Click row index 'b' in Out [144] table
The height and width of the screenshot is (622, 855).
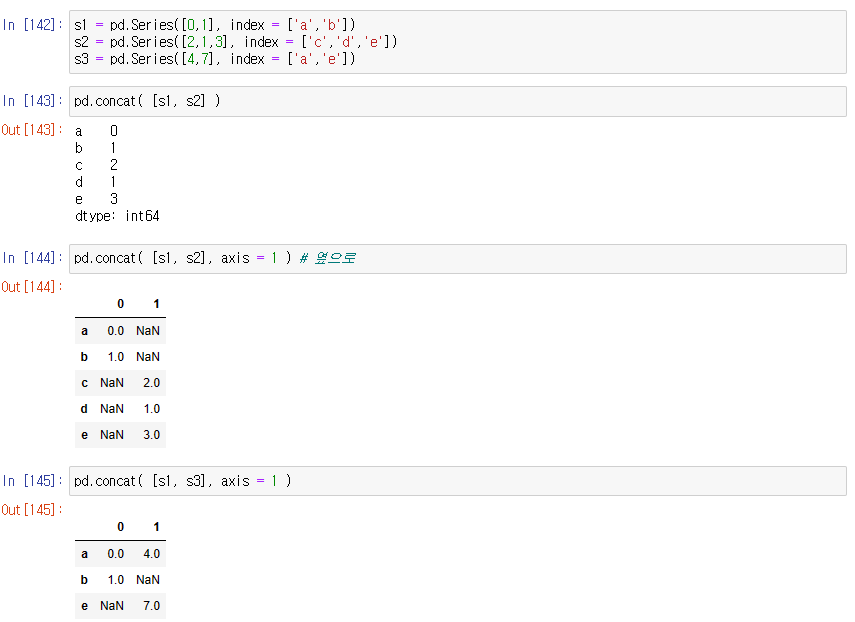pos(84,357)
